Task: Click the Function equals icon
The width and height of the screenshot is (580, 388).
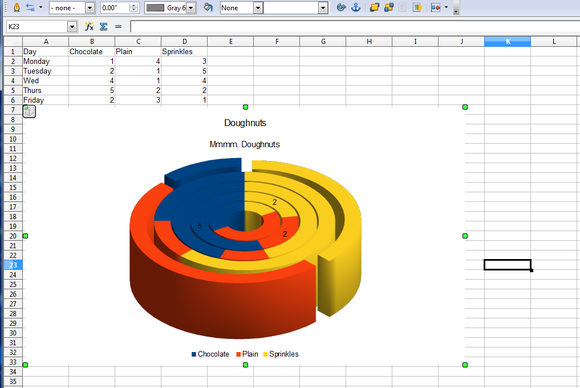Action: pos(118,27)
